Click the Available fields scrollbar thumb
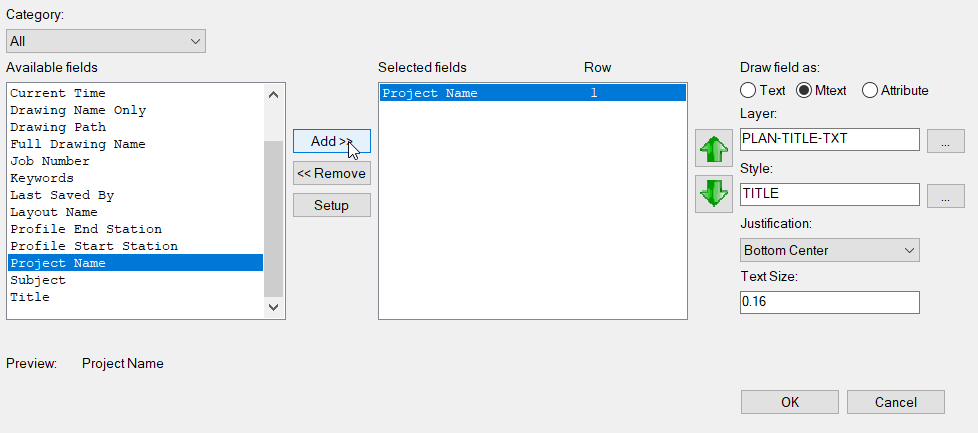The height and width of the screenshot is (433, 978). pos(273,218)
